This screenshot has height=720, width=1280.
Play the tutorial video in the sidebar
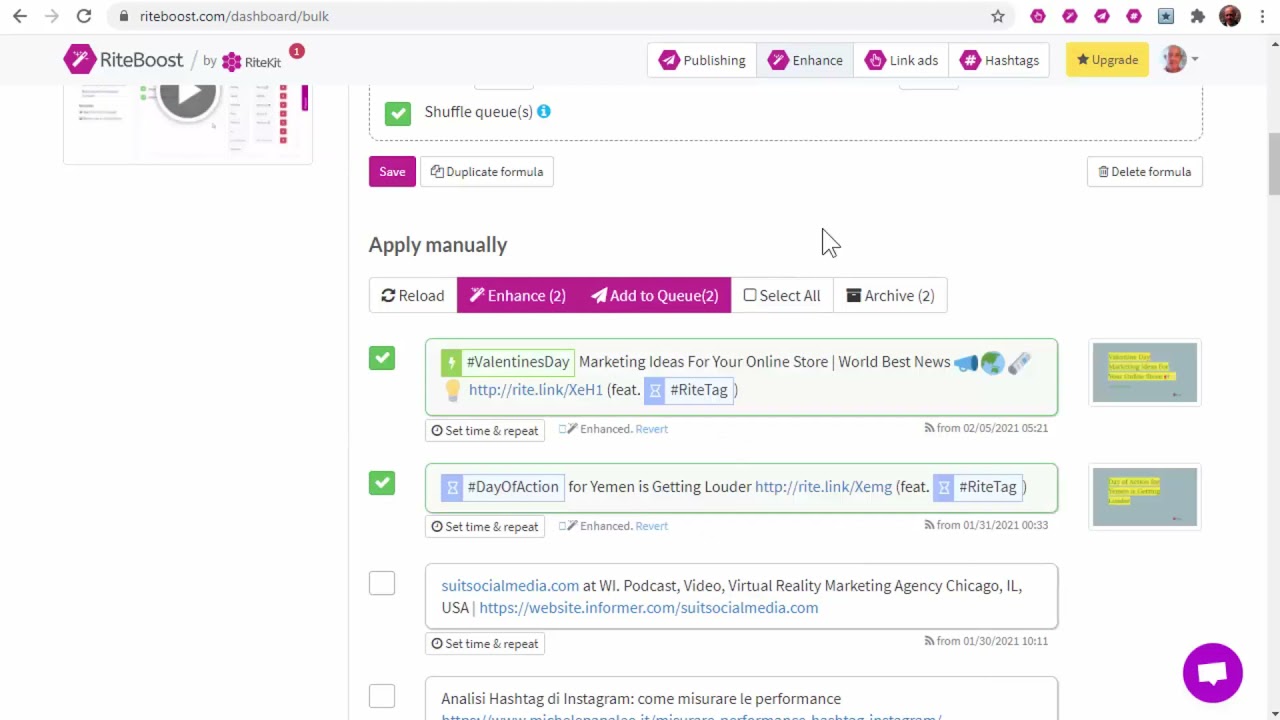(x=187, y=96)
